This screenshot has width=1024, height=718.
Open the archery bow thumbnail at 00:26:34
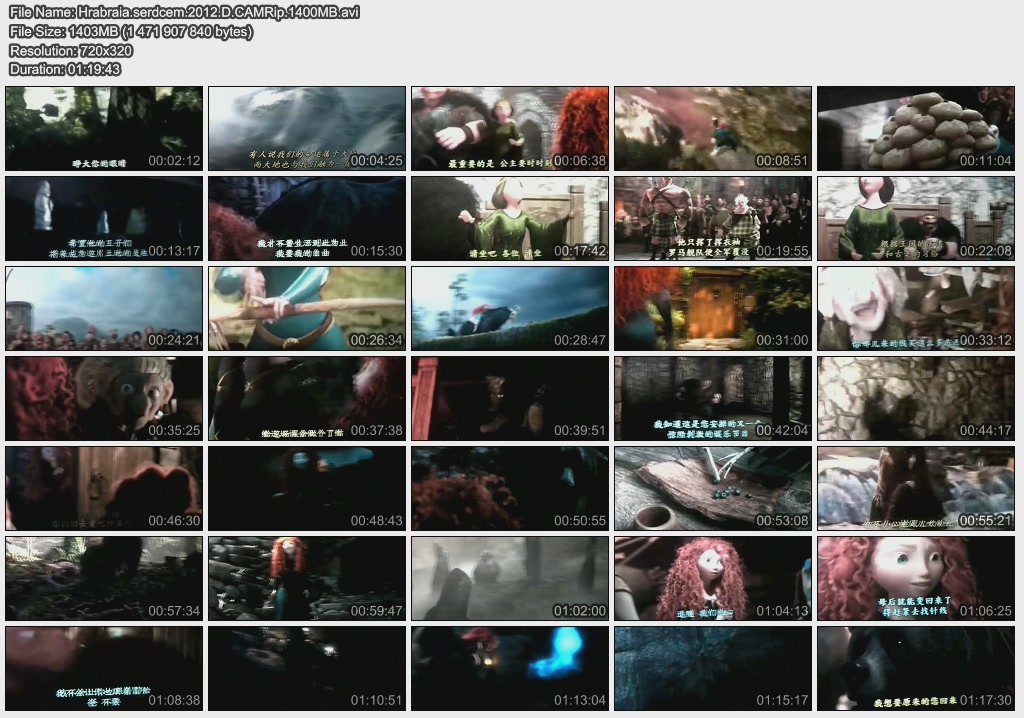pyautogui.click(x=307, y=308)
